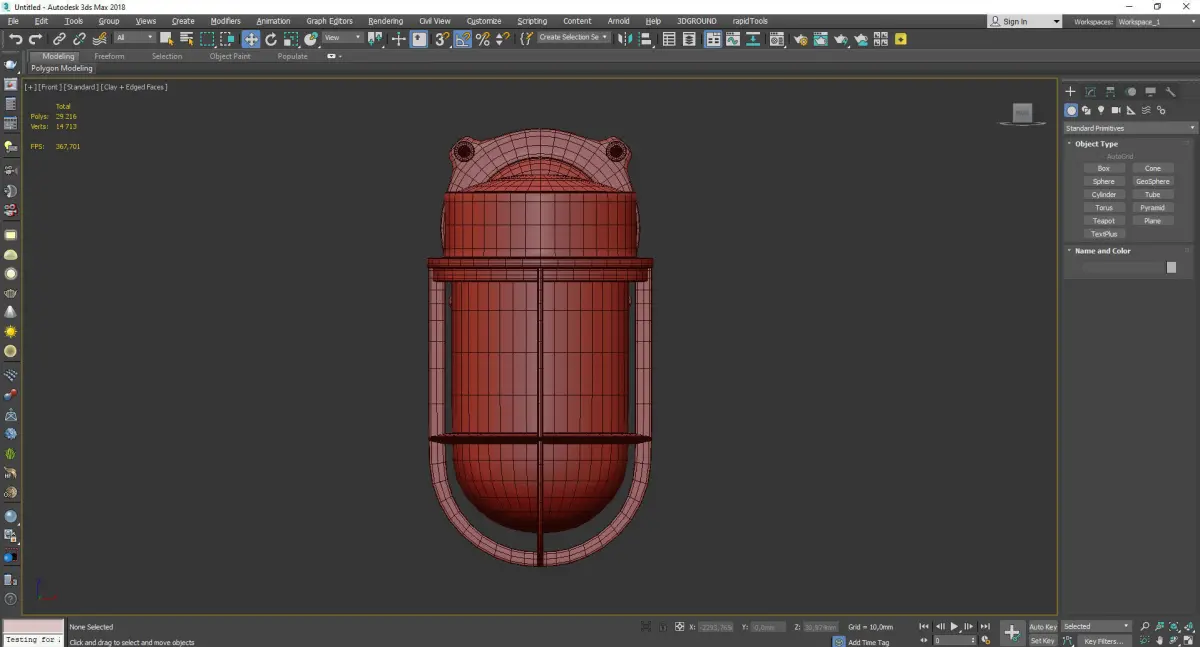The height and width of the screenshot is (647, 1200).
Task: Open the Standard Primitives dropdown
Action: click(x=1130, y=128)
